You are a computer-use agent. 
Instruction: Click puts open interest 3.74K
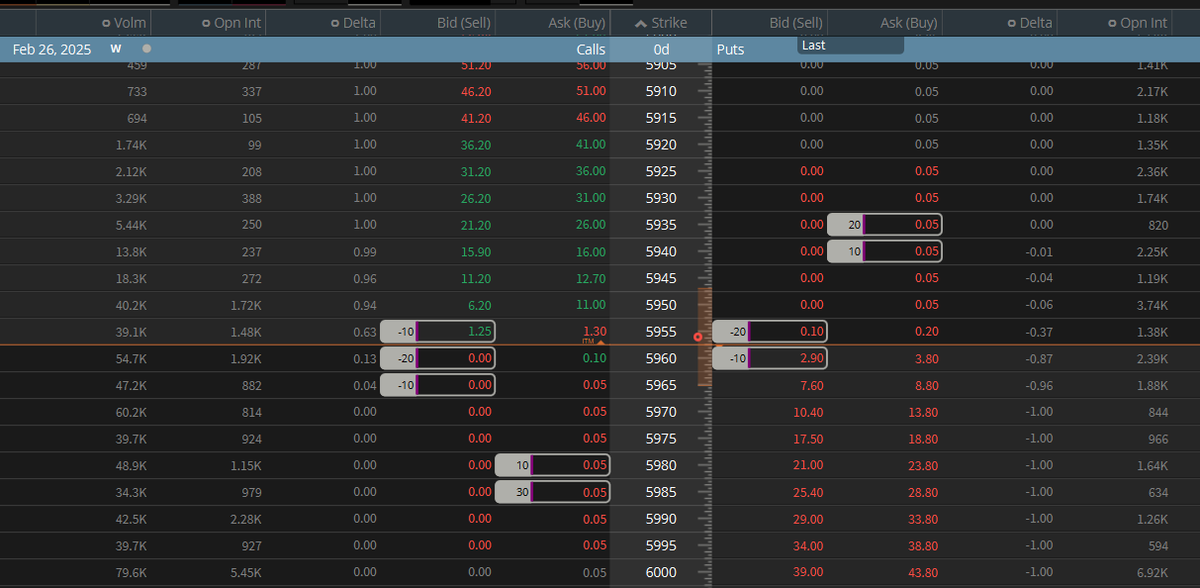tap(1151, 305)
